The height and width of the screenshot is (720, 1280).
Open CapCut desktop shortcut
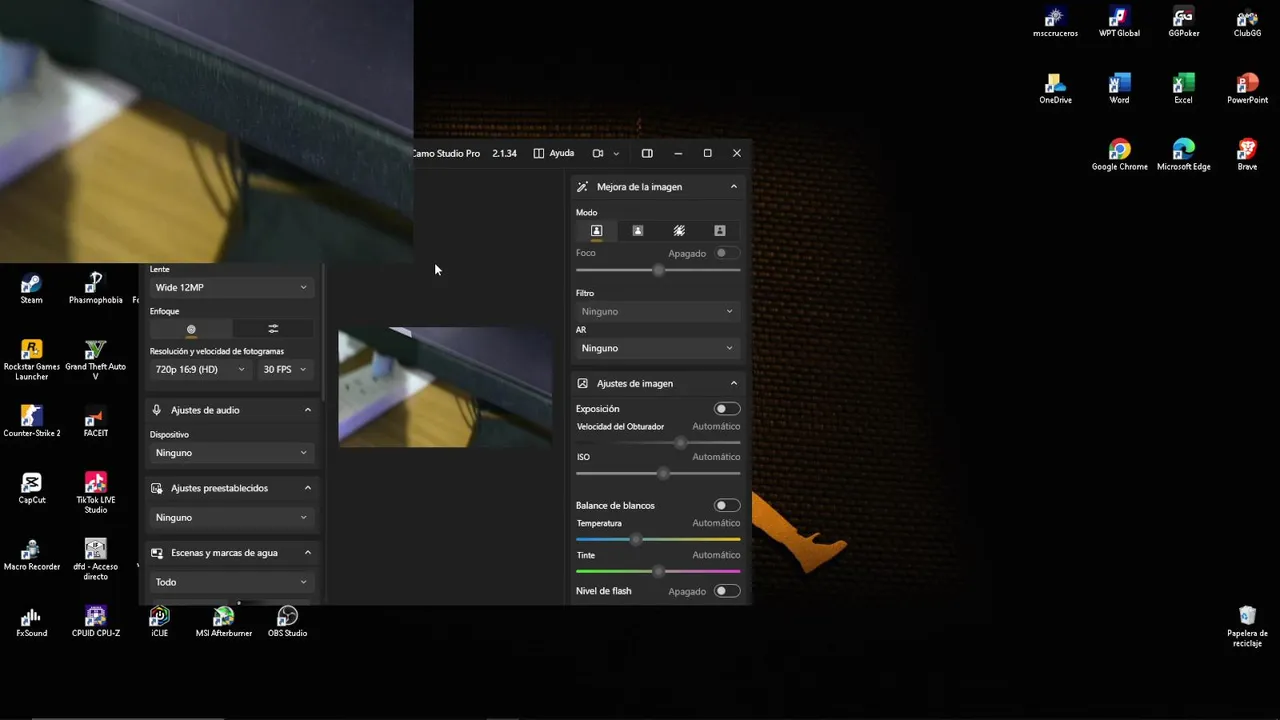tap(32, 488)
